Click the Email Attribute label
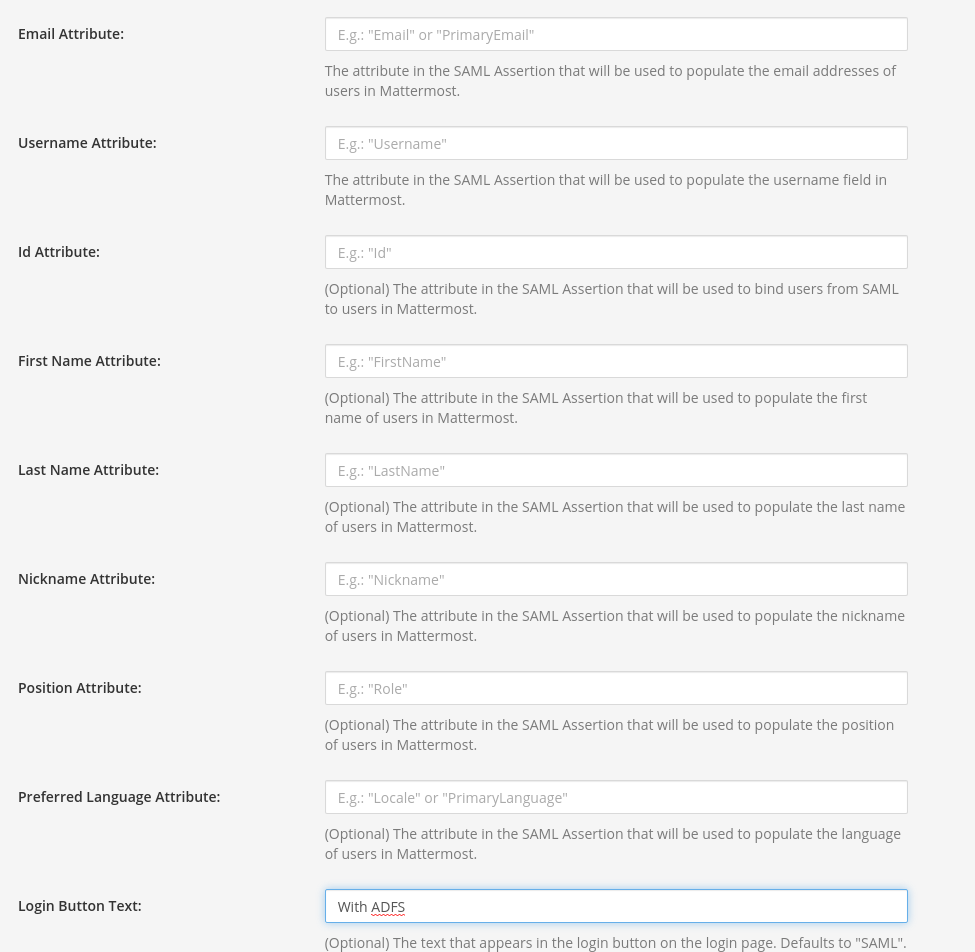The image size is (975, 952). [x=71, y=33]
